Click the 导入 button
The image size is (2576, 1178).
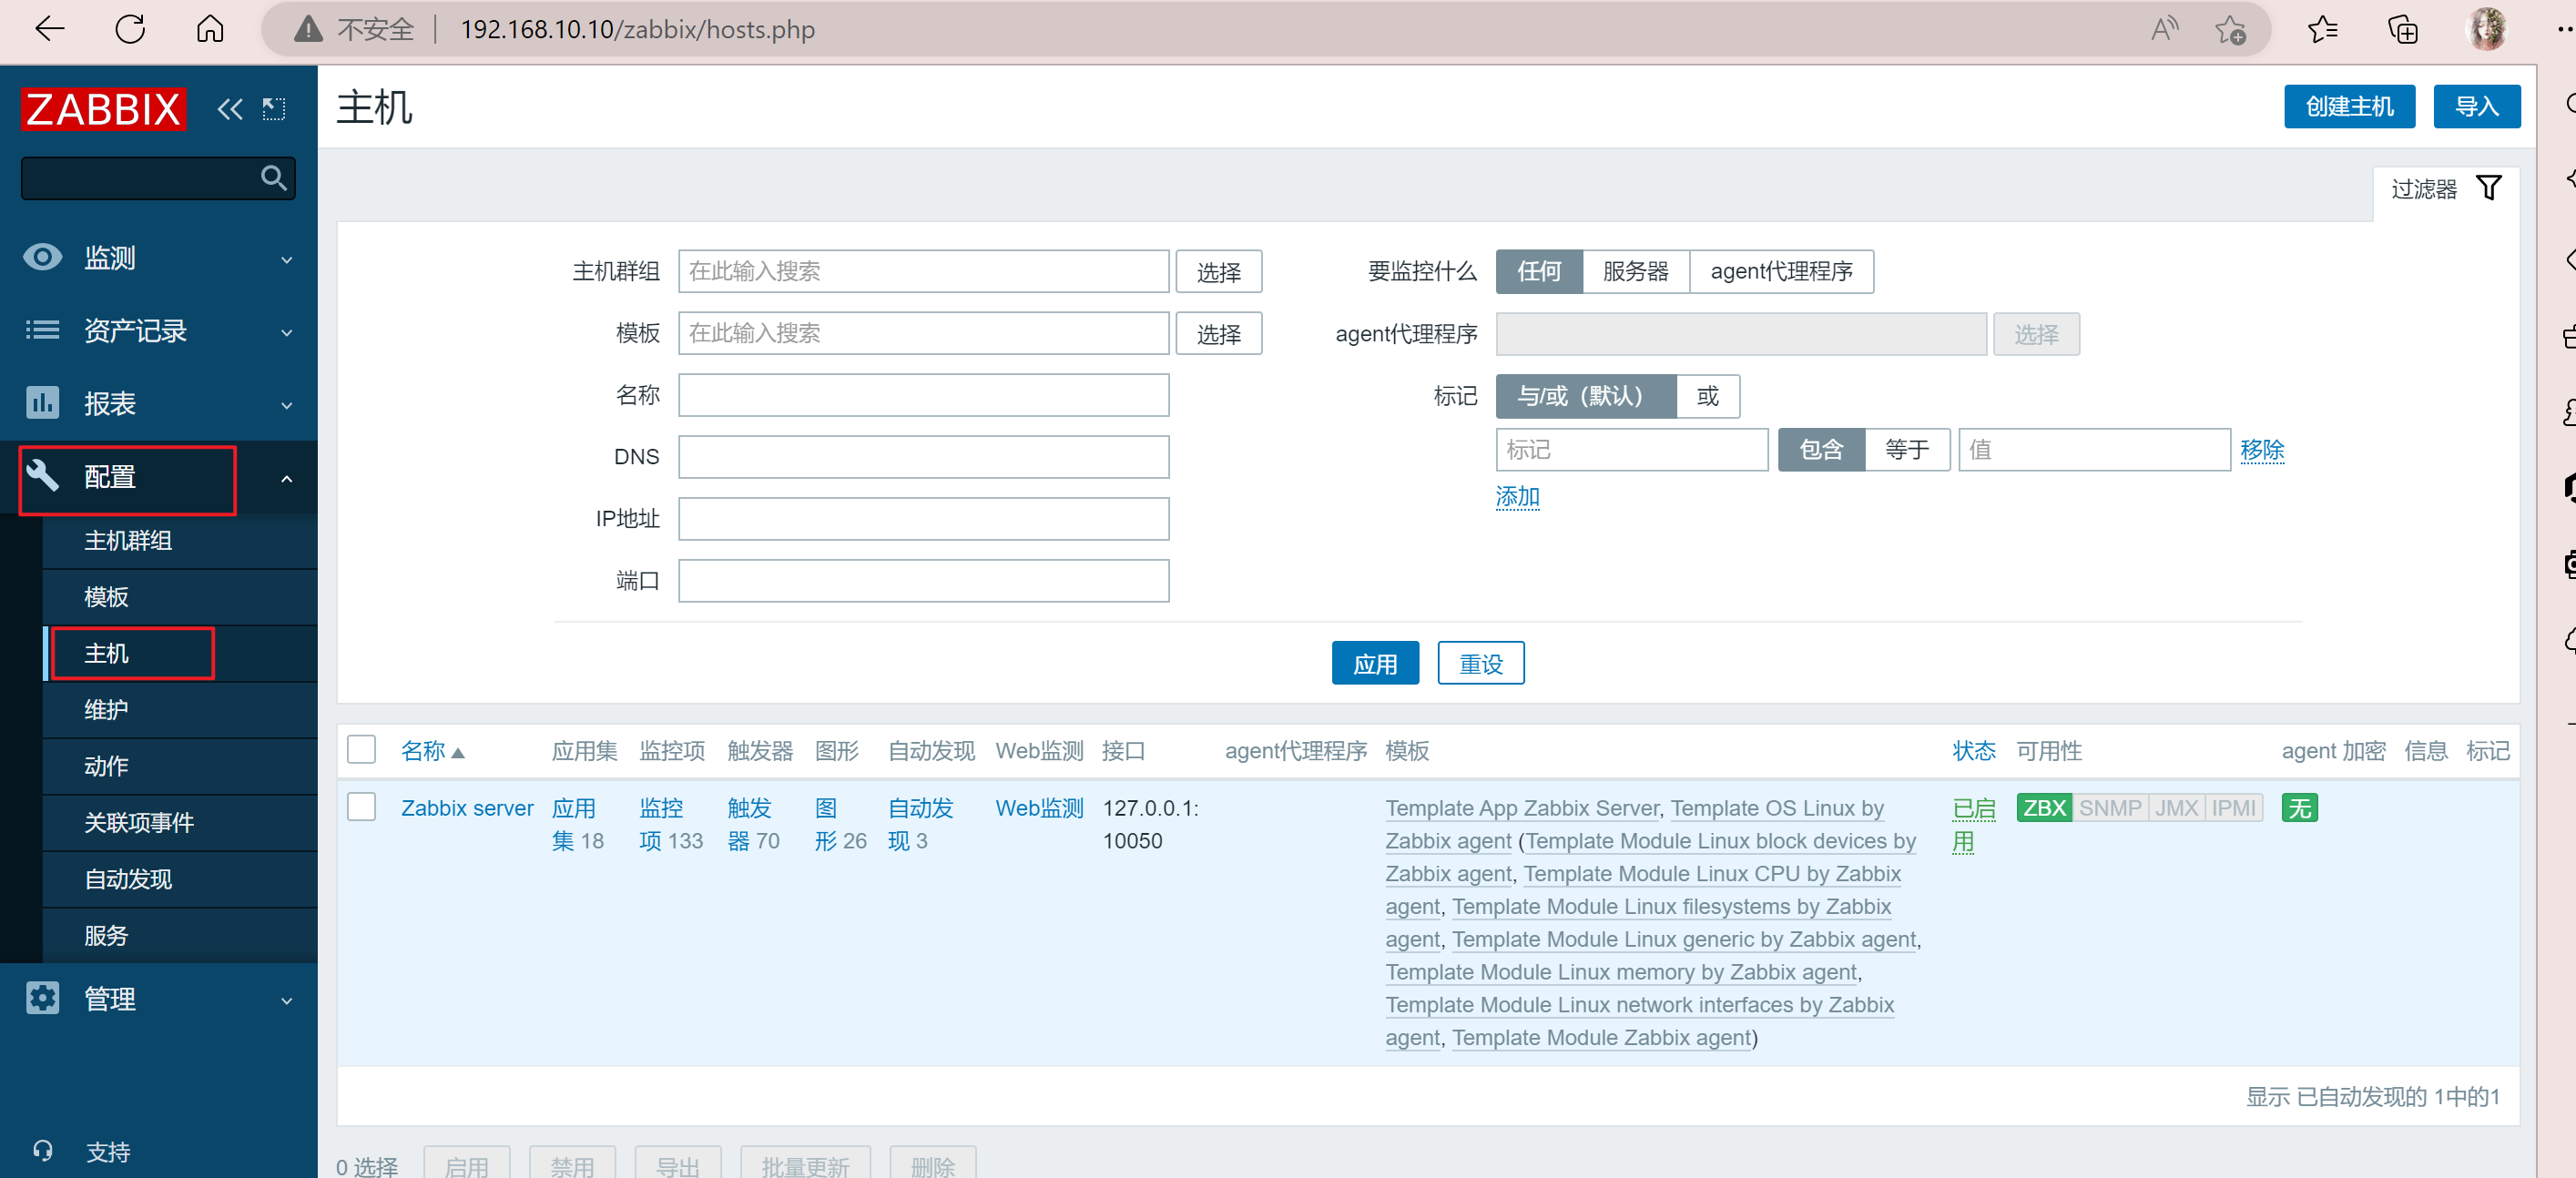2476,106
